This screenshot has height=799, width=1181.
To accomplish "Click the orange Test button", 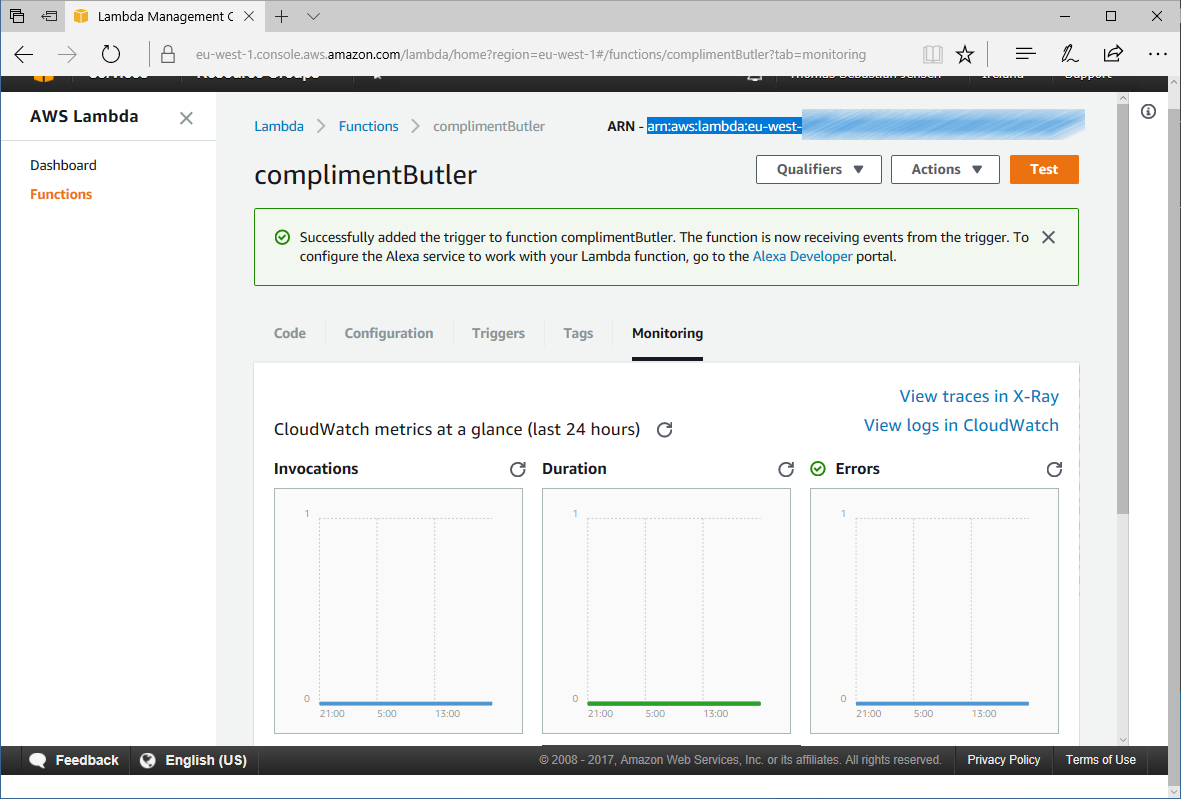I will [x=1044, y=170].
